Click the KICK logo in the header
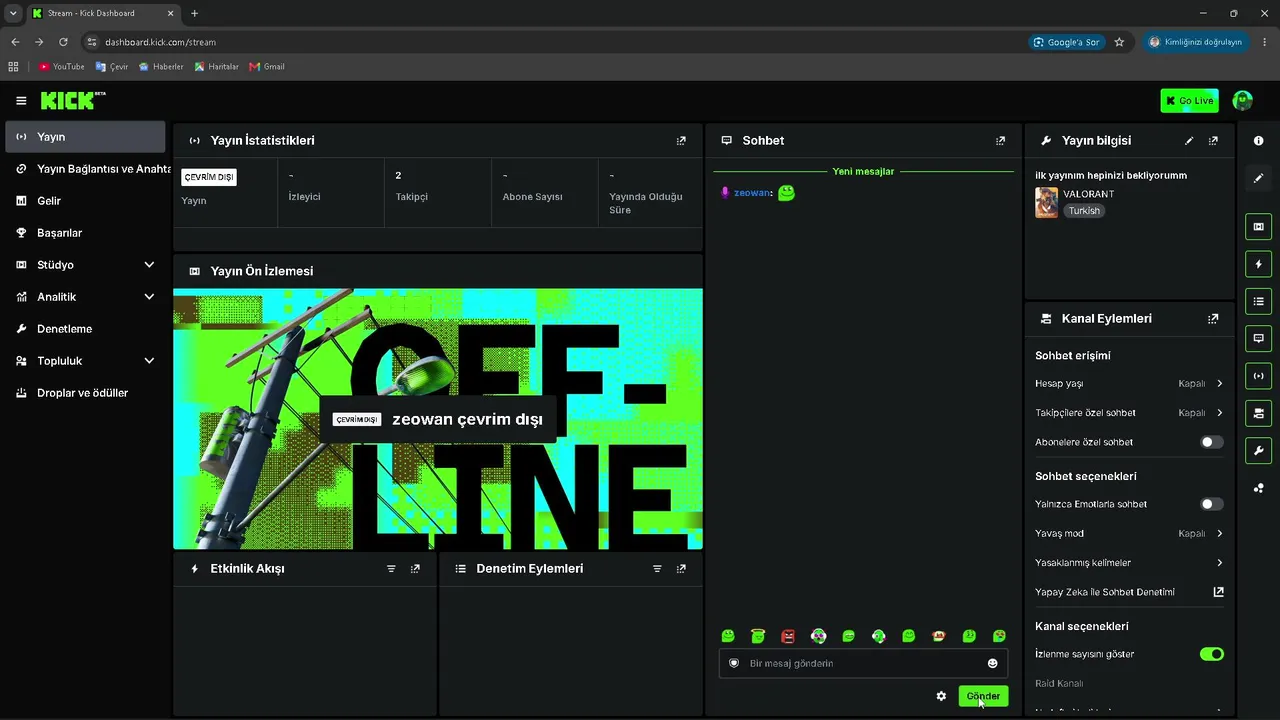The image size is (1280, 720). [x=73, y=100]
